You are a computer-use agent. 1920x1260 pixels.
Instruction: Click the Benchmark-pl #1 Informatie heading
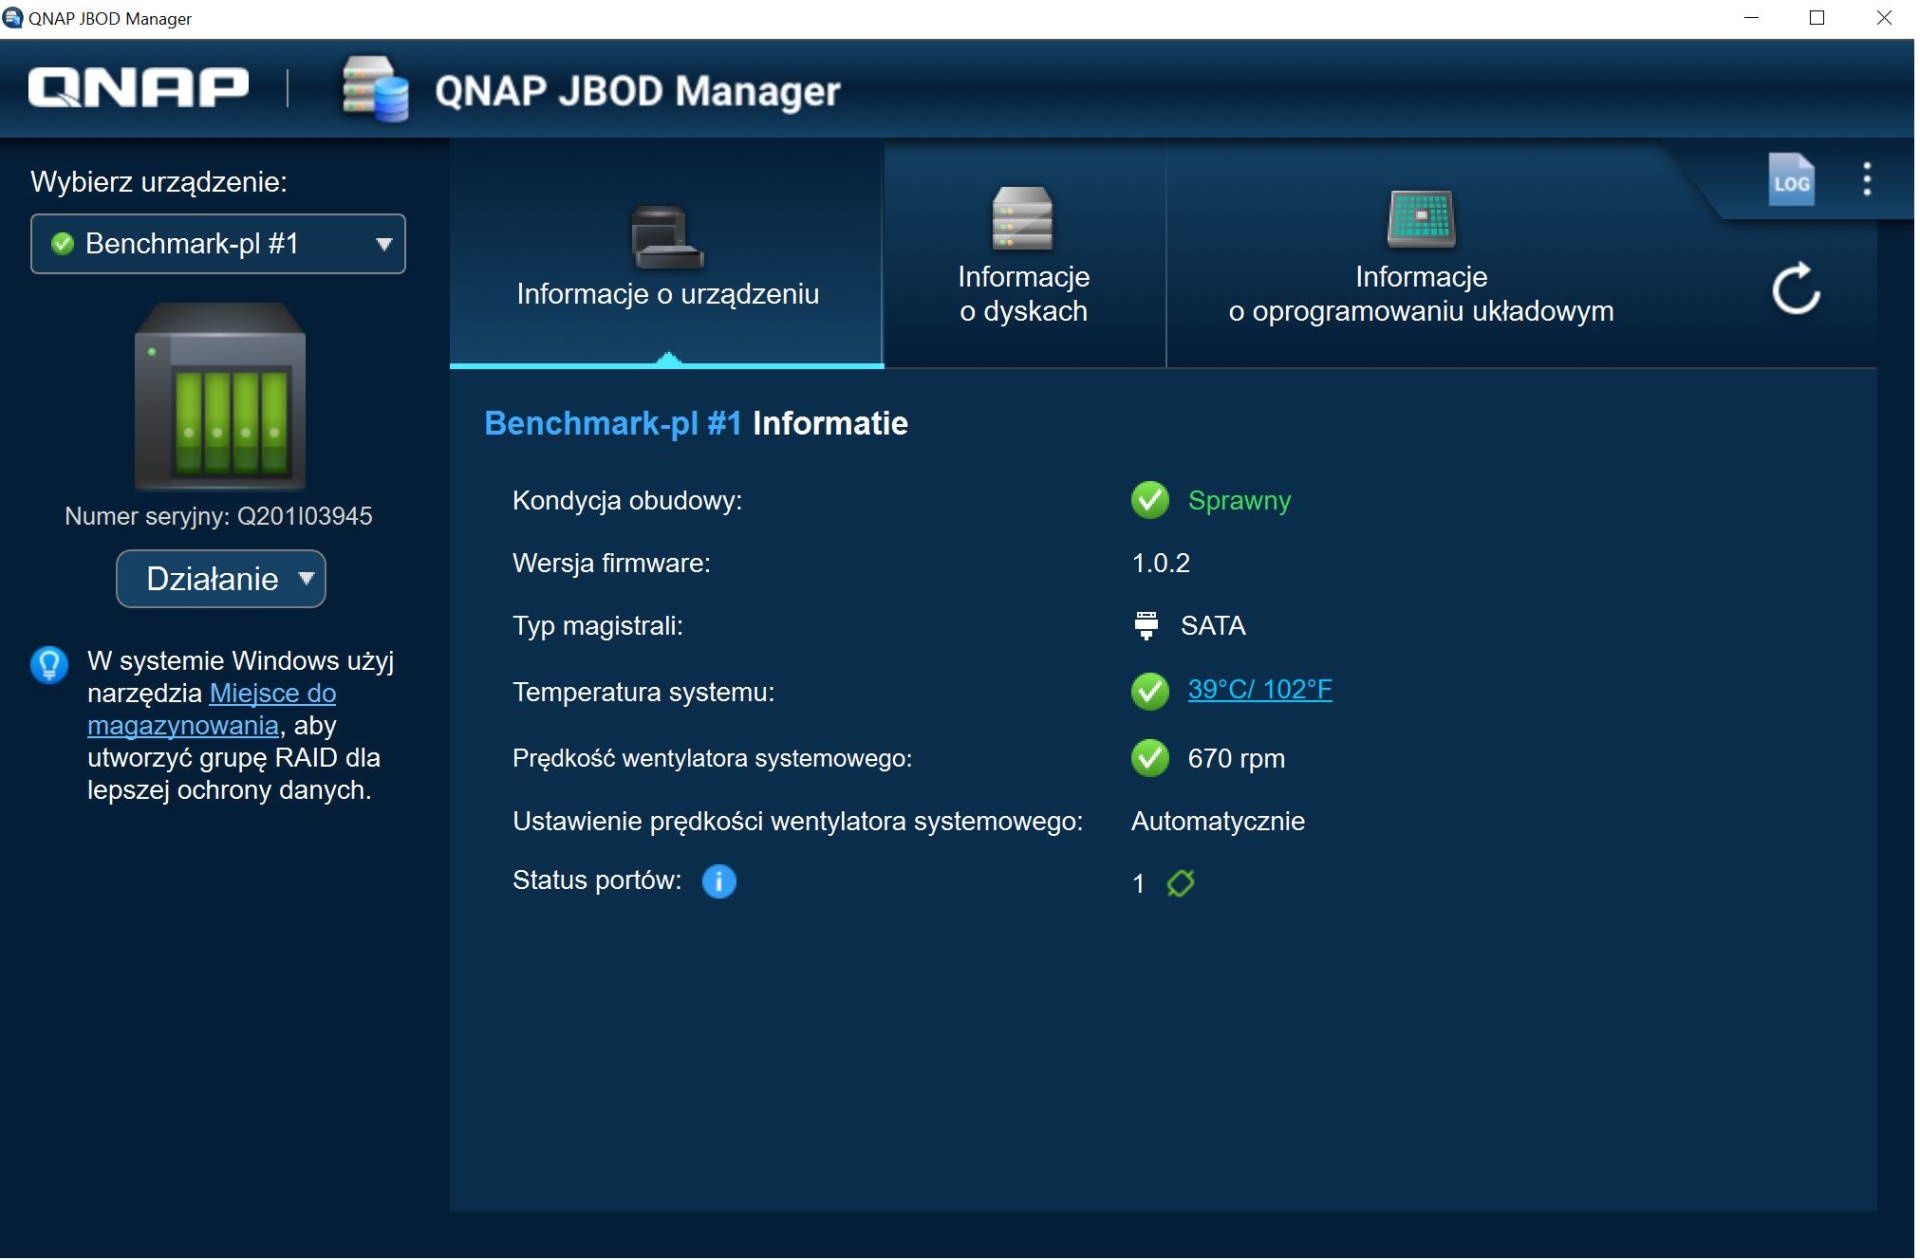(x=697, y=424)
